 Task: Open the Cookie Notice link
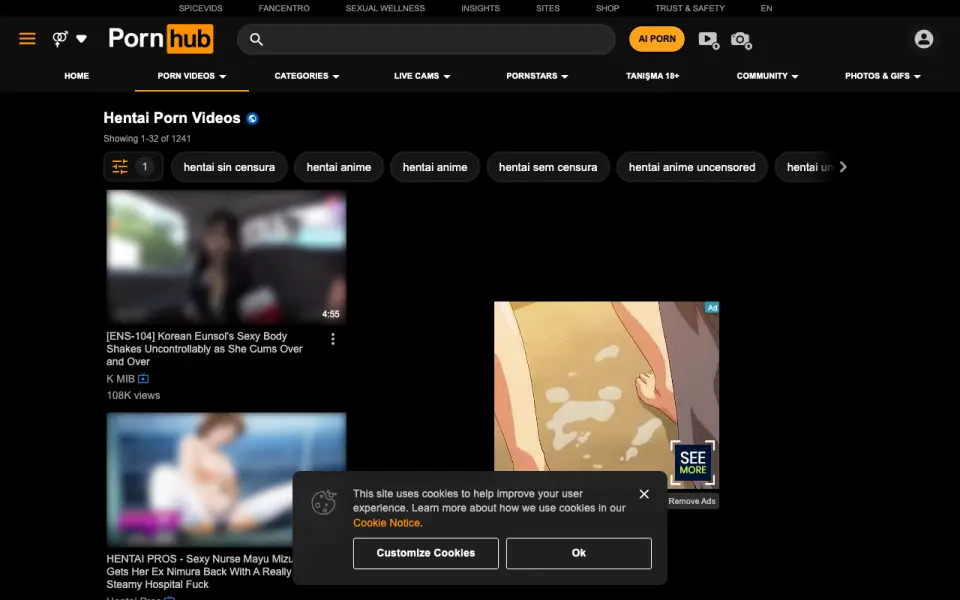[x=386, y=523]
